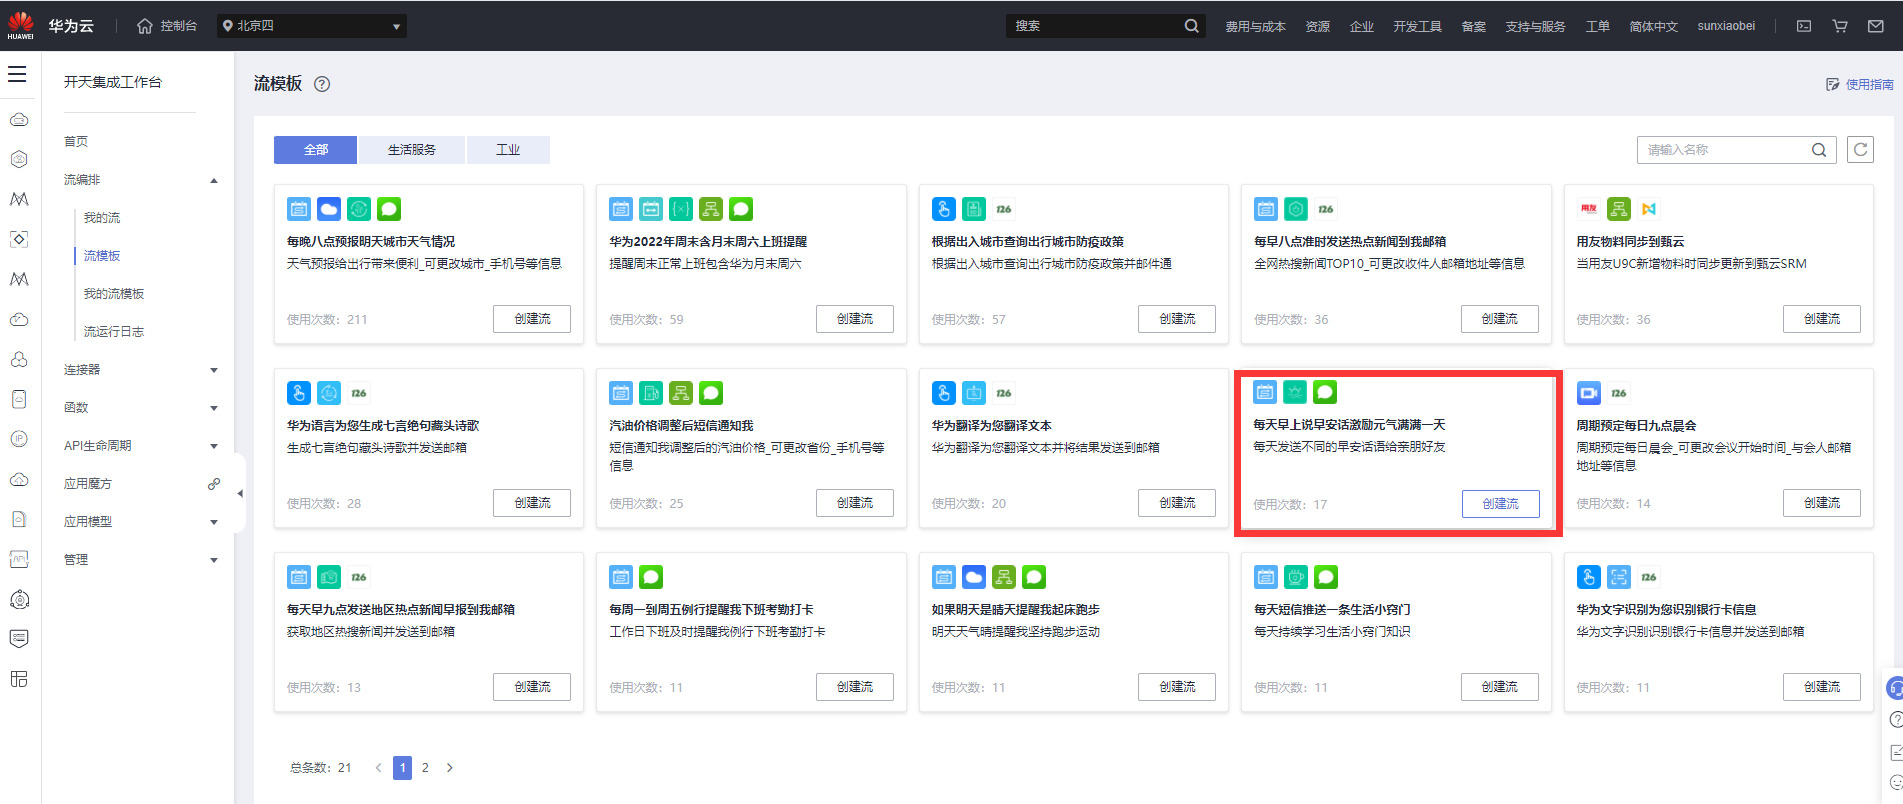This screenshot has width=1903, height=804.
Task: Click the cloud weather icon in 每晚八点预报明天天气情况 card
Action: [329, 209]
